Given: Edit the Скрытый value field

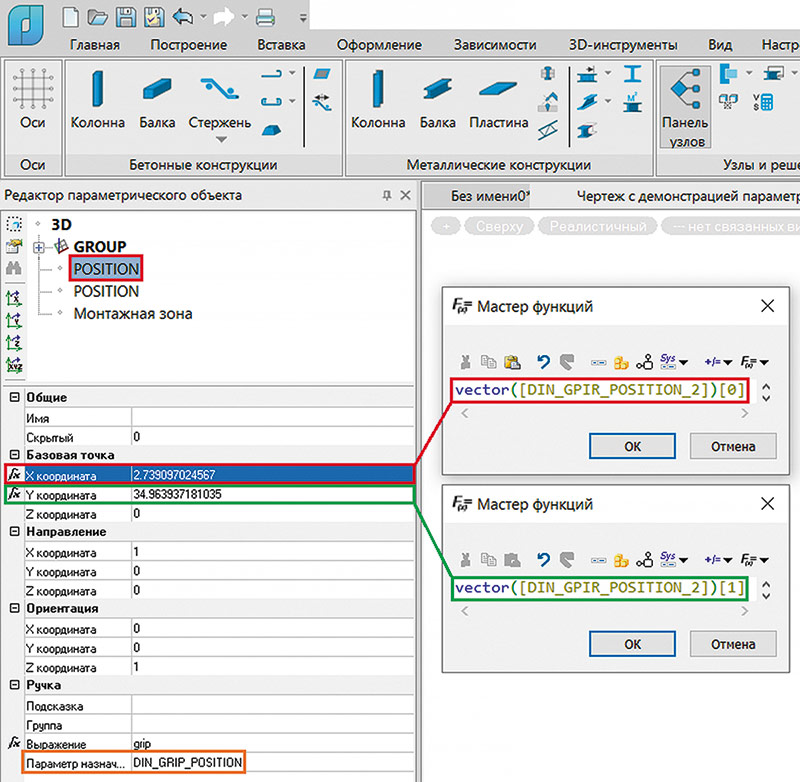Looking at the screenshot, I should pos(272,437).
